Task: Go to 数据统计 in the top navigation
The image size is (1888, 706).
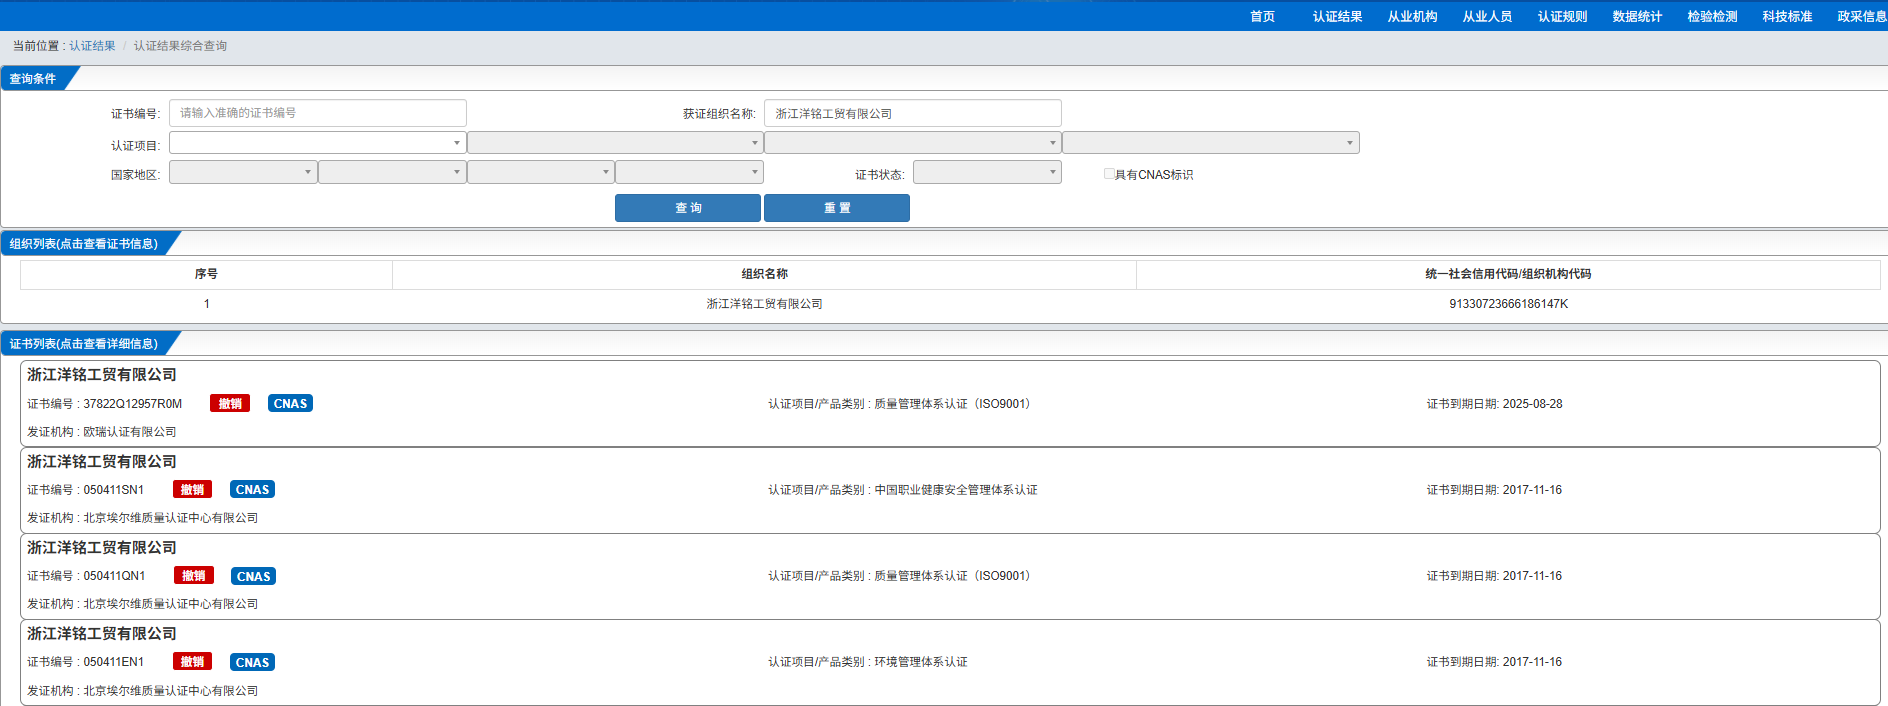Action: (x=1637, y=16)
